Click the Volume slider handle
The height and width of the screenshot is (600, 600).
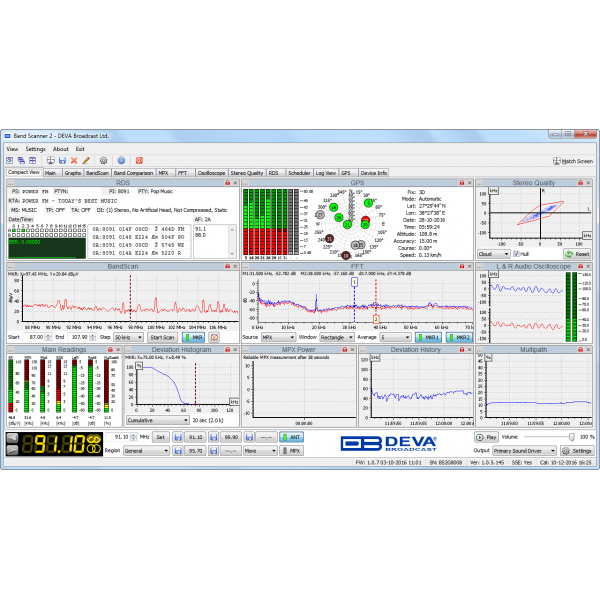pos(571,437)
